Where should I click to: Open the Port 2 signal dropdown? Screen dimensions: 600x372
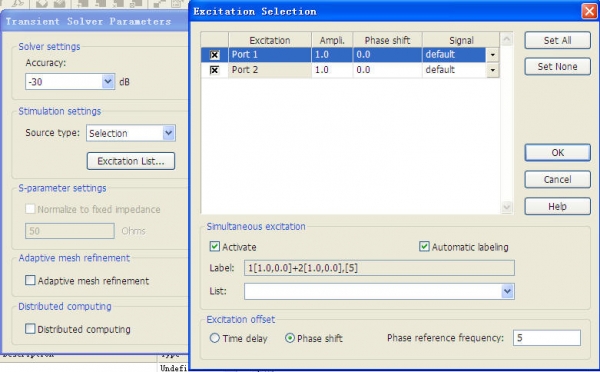coord(492,70)
